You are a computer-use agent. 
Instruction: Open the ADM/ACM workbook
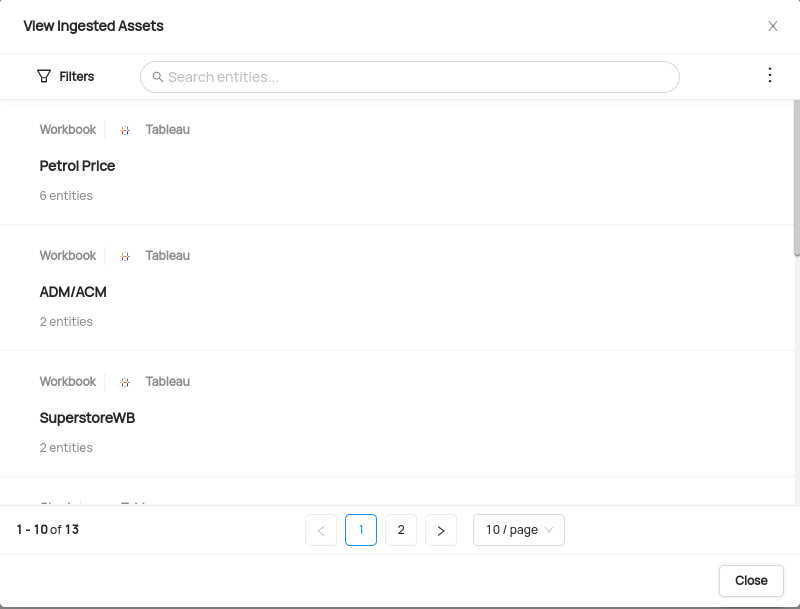(73, 292)
